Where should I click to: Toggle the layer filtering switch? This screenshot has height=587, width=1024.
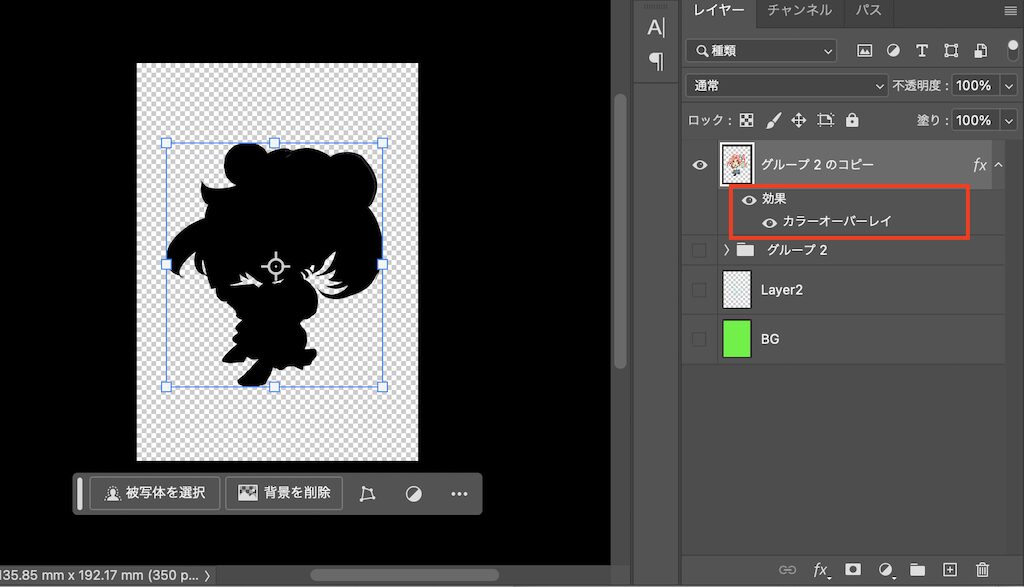(1012, 50)
